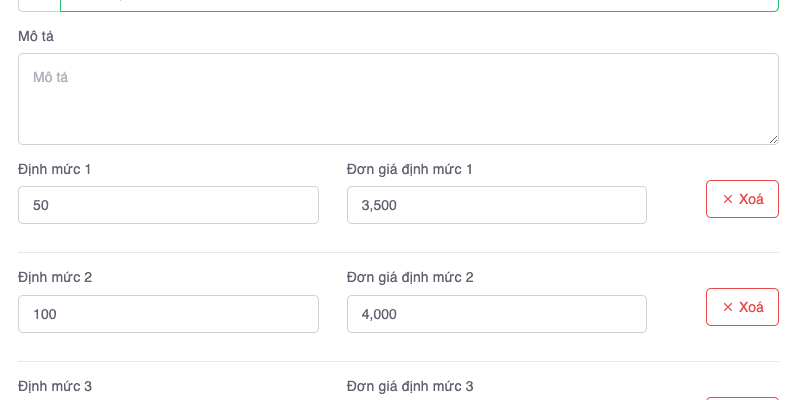Select the Đơn giá định mức 1 input
Viewport: 797px width, 400px height.
pyautogui.click(x=496, y=205)
